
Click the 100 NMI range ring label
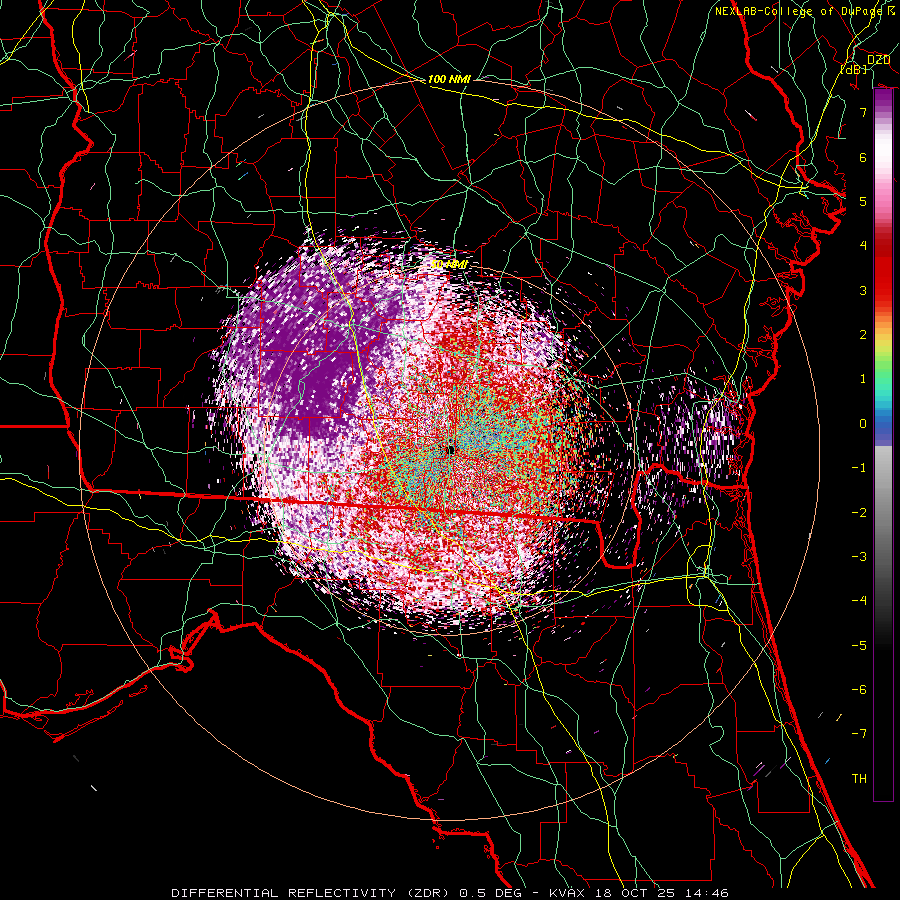coord(449,79)
